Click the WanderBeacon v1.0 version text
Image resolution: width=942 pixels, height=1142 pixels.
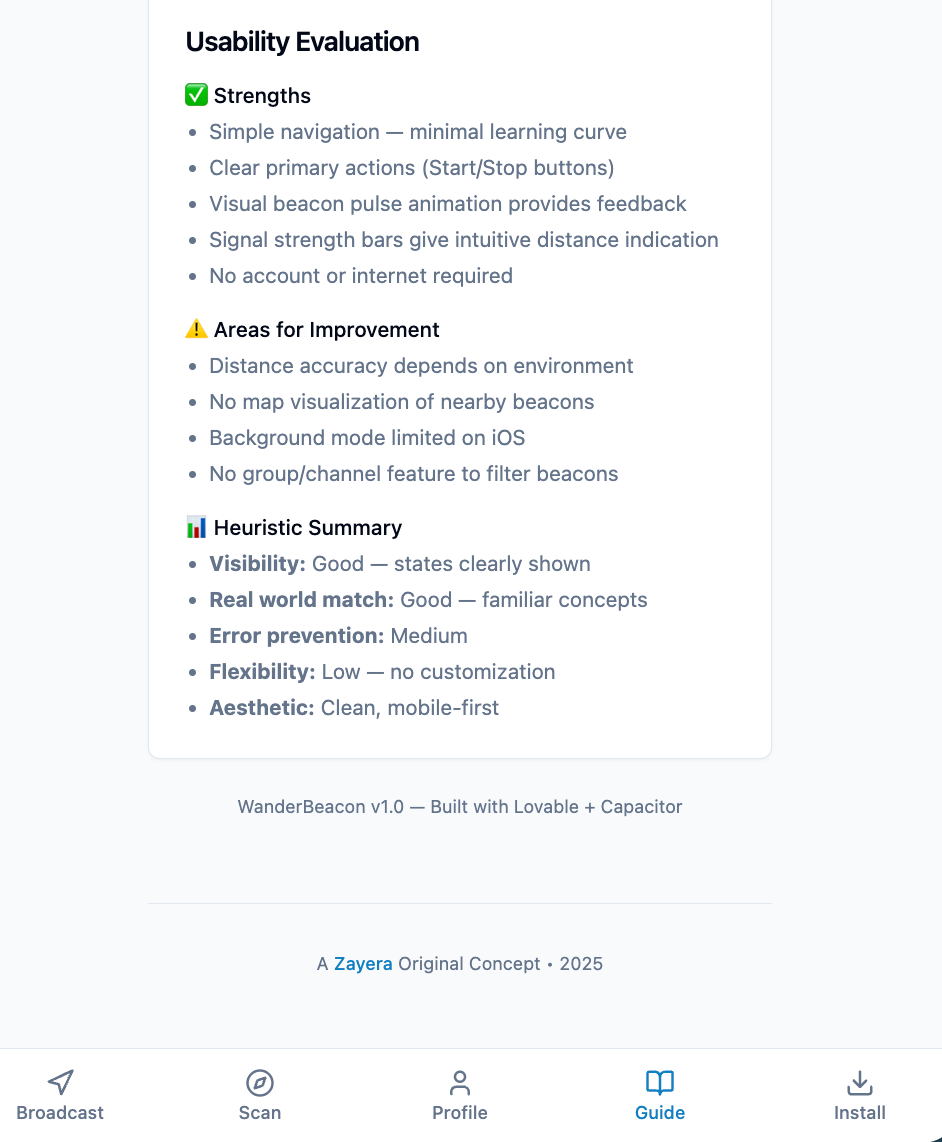[x=460, y=807]
